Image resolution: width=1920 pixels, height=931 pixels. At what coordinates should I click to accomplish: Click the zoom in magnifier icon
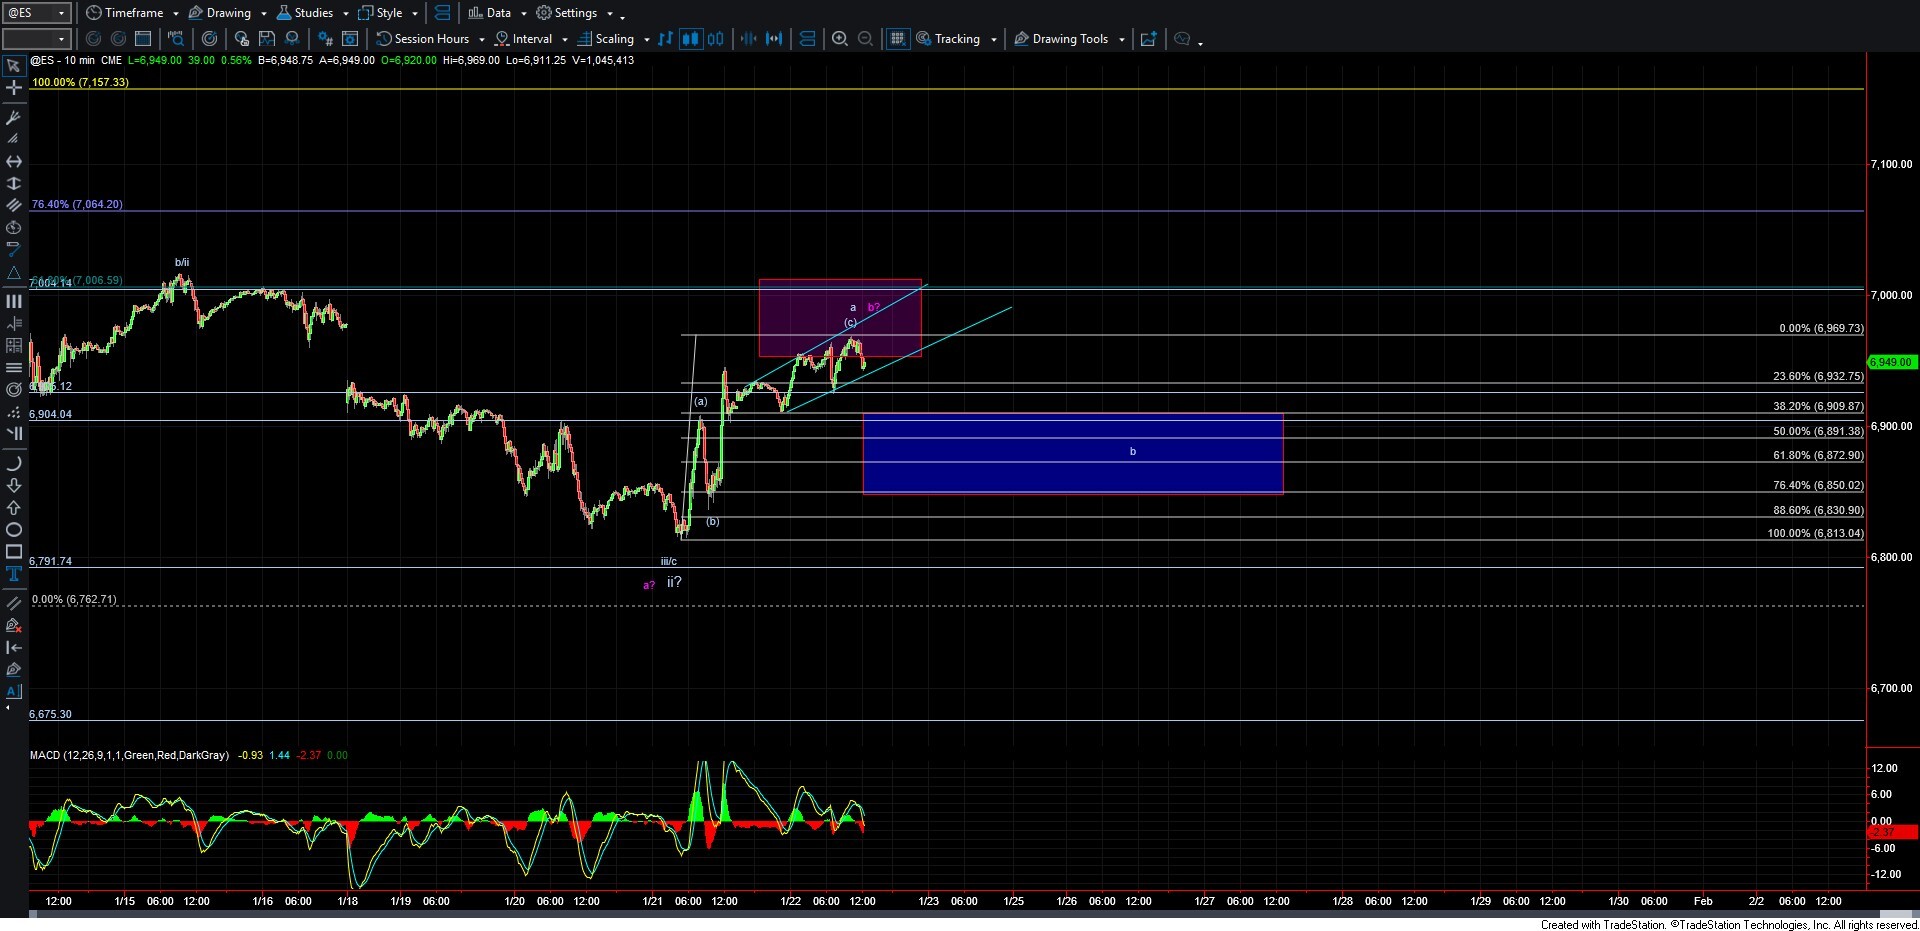(840, 39)
